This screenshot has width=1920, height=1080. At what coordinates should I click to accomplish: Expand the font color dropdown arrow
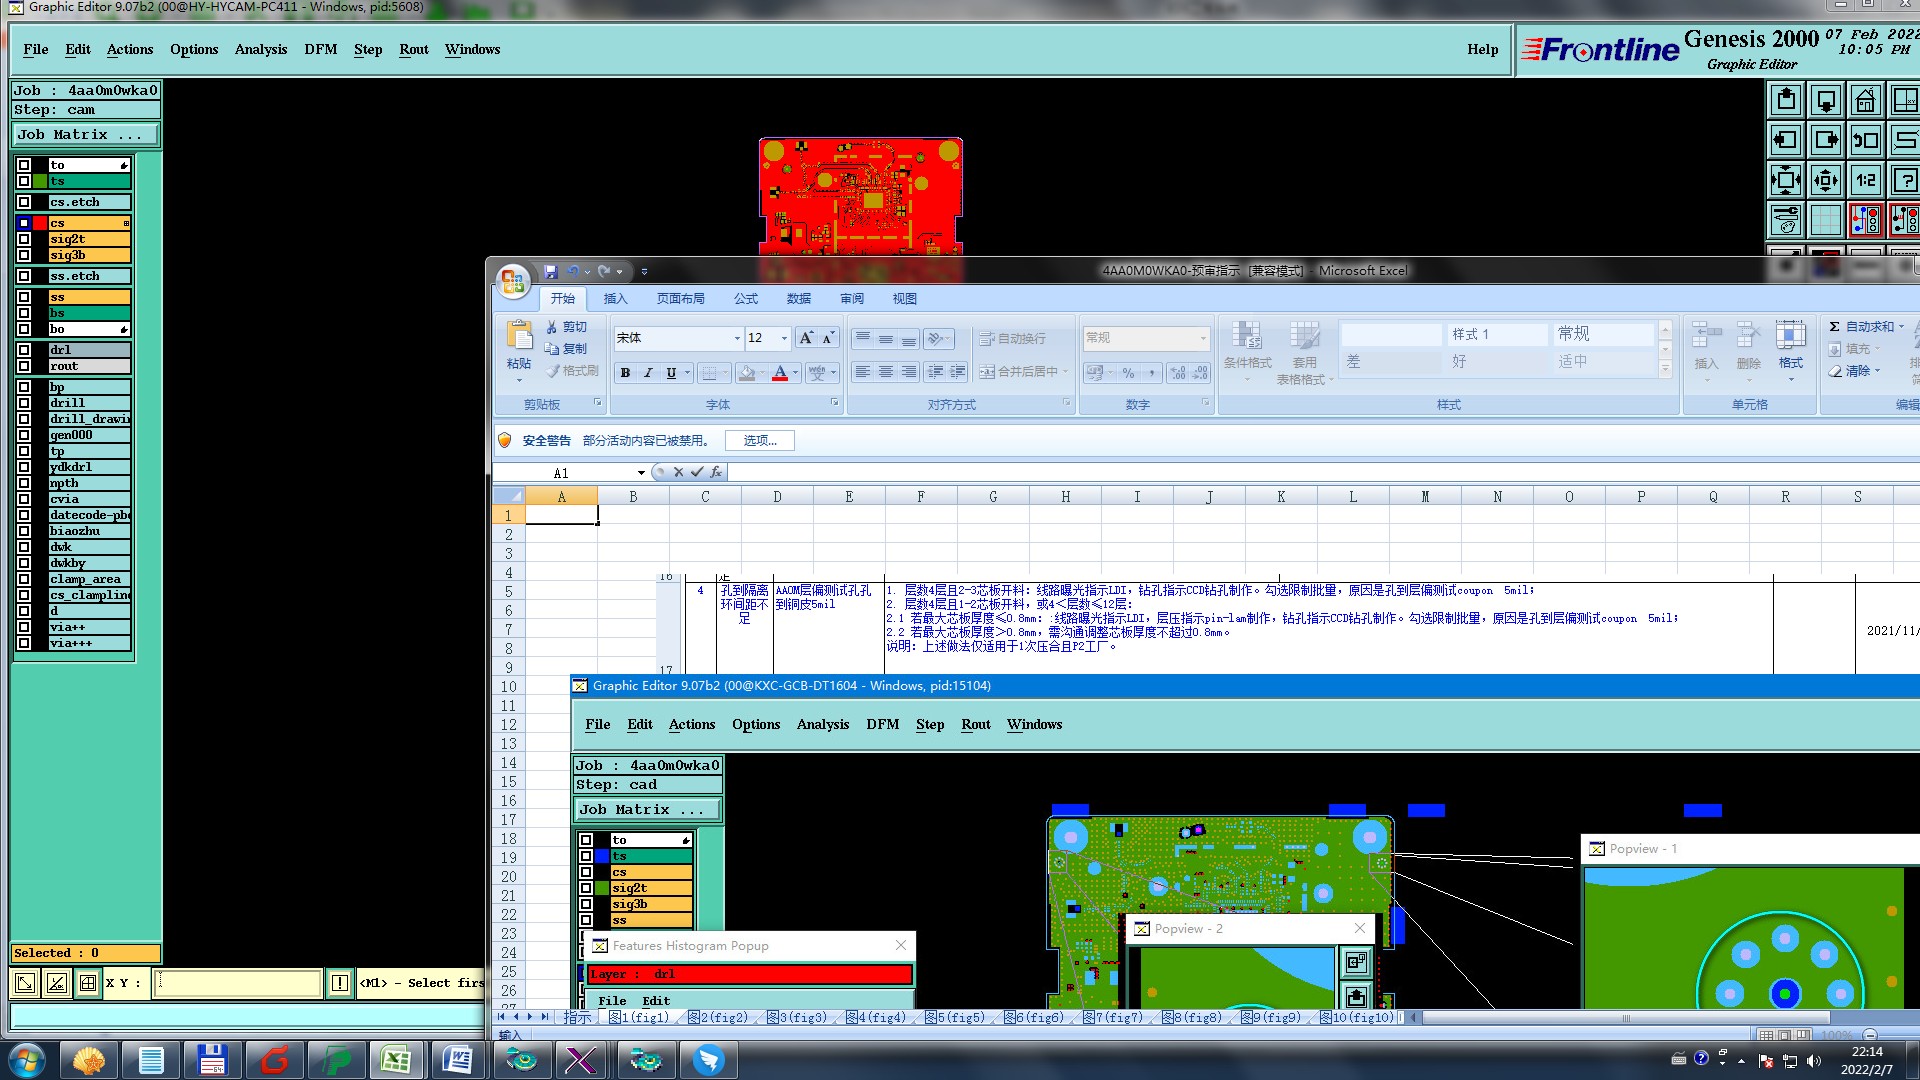[796, 373]
